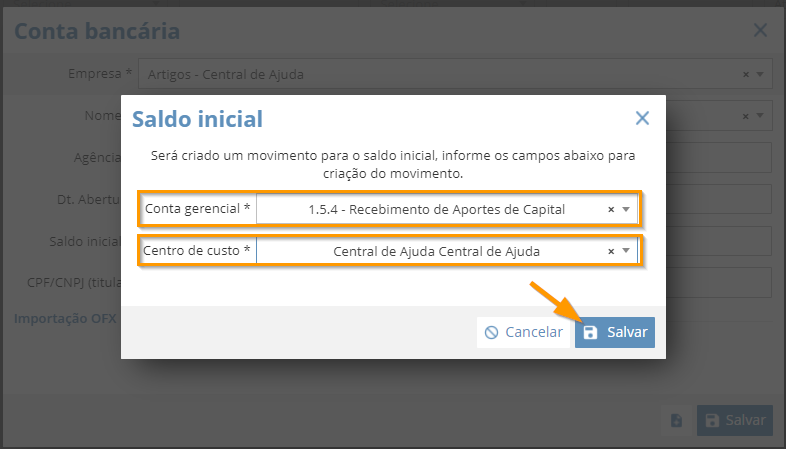Open the Nome row dropdown arrow

[x=760, y=116]
